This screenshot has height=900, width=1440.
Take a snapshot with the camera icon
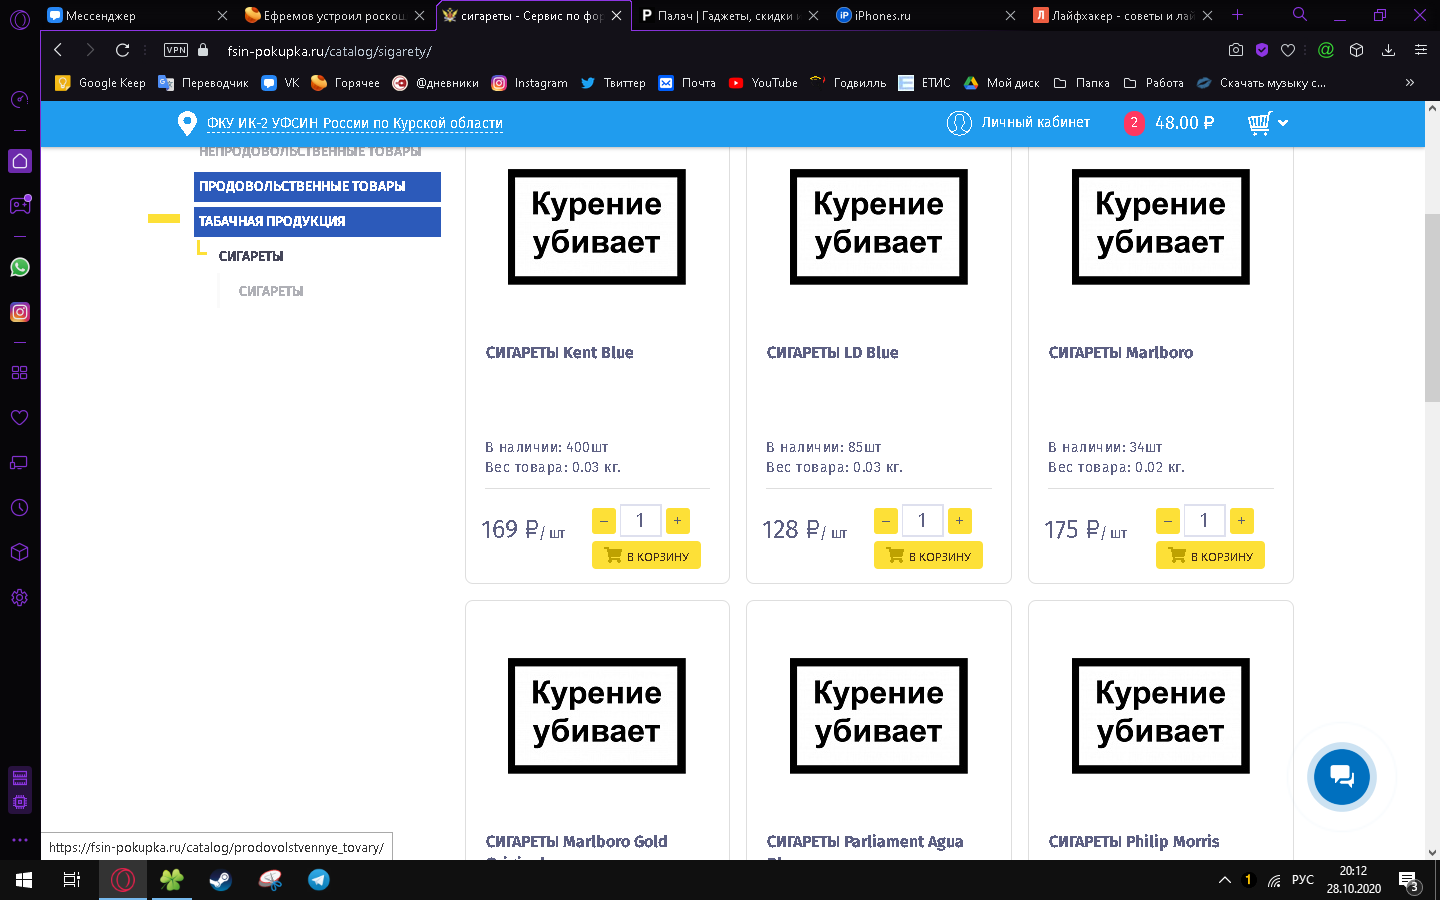click(1236, 50)
